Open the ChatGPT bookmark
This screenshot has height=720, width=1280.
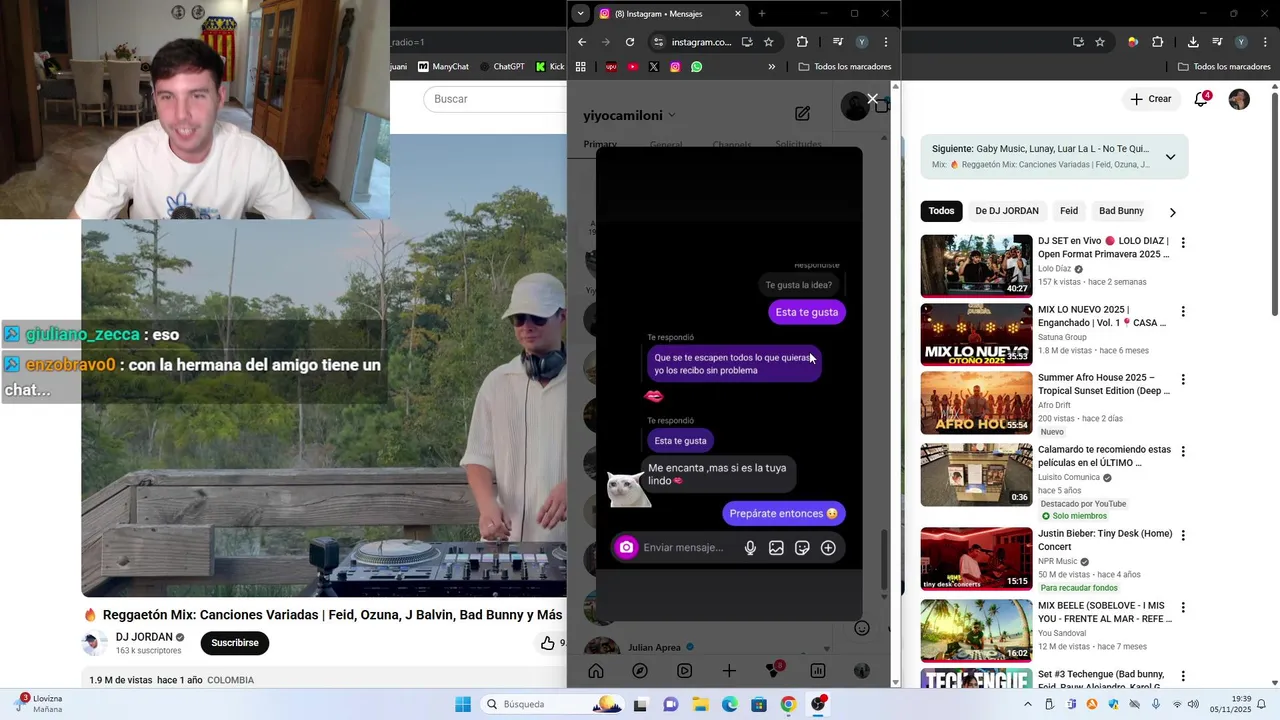coord(502,67)
